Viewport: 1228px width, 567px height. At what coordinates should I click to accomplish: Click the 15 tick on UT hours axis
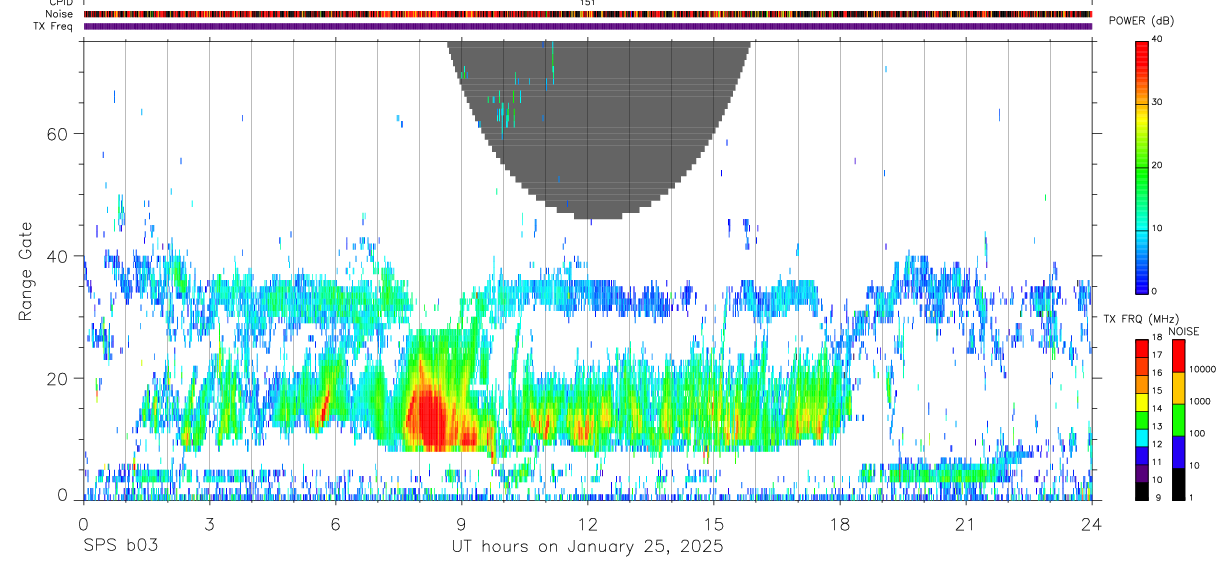click(x=713, y=524)
